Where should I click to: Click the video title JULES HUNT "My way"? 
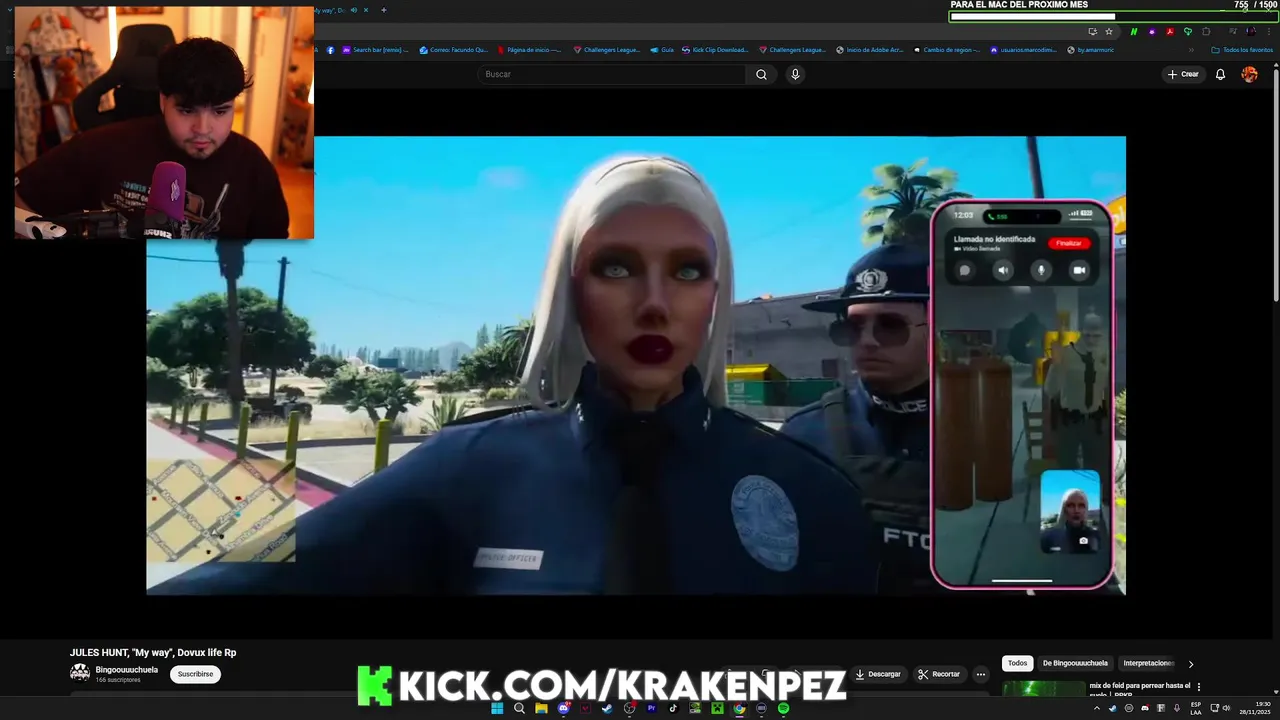[x=153, y=652]
